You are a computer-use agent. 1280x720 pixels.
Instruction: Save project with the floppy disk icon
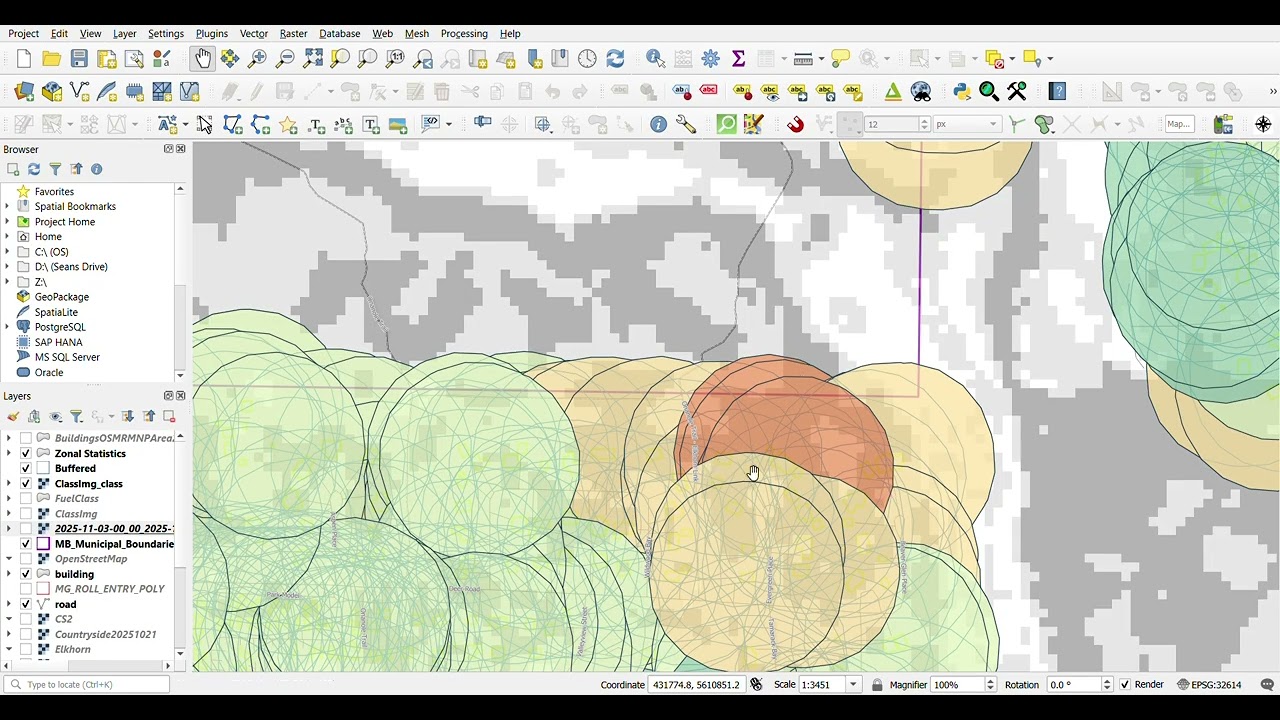pos(79,59)
